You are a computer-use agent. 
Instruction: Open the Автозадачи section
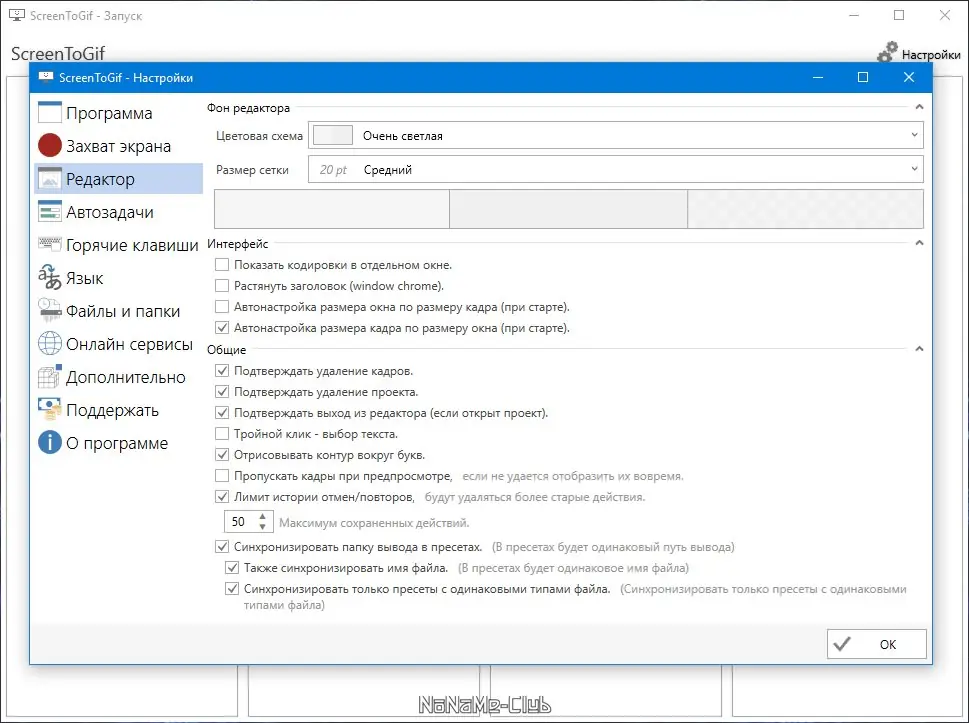pos(119,213)
